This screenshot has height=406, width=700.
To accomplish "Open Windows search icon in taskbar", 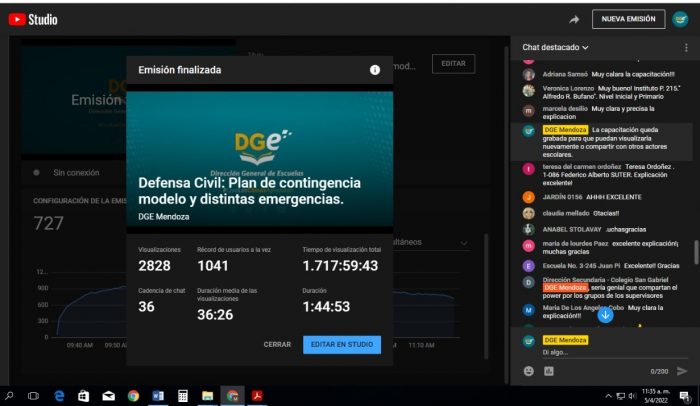I will [x=9, y=396].
